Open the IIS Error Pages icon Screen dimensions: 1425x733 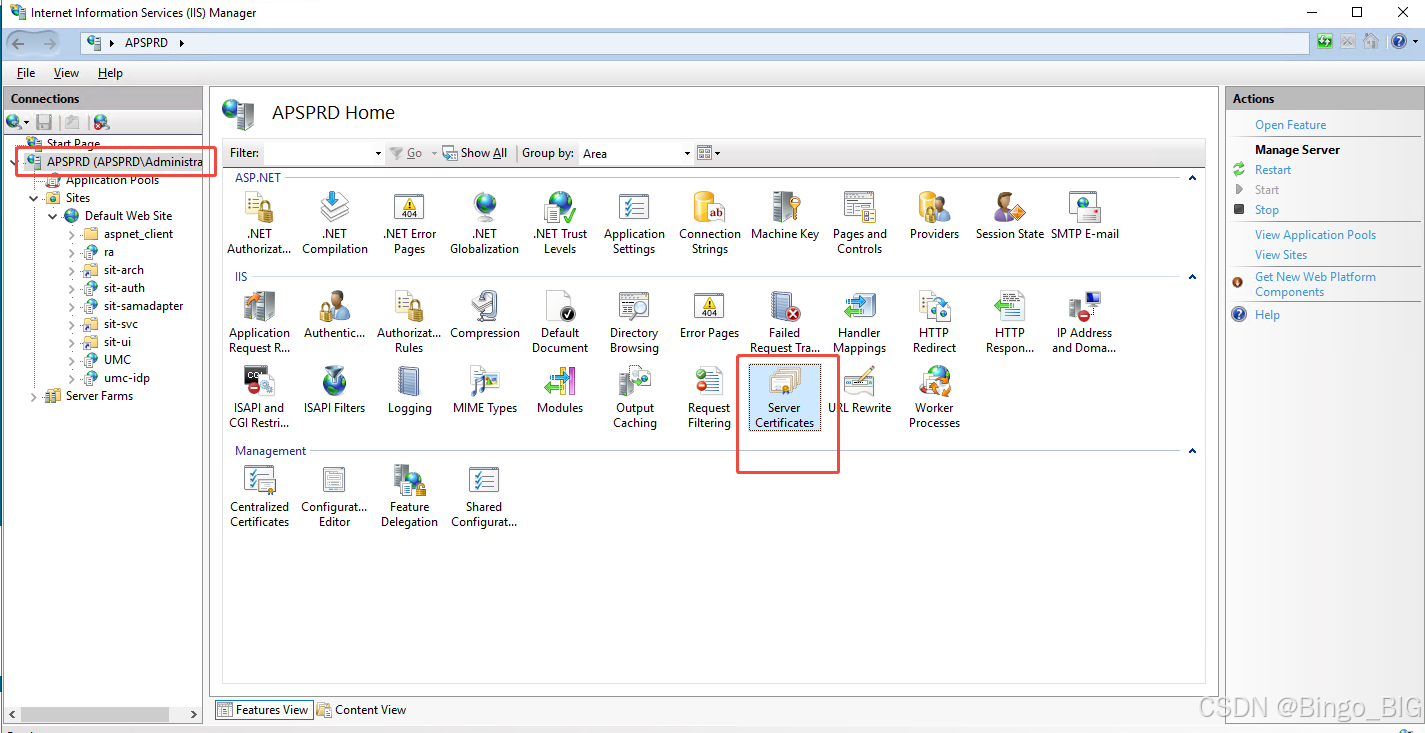pos(710,315)
